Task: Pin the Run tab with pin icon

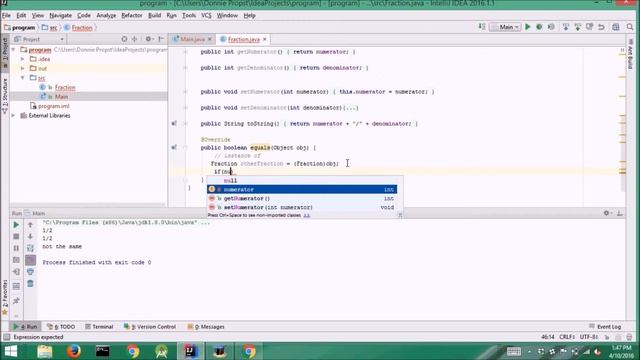Action: tap(16, 301)
